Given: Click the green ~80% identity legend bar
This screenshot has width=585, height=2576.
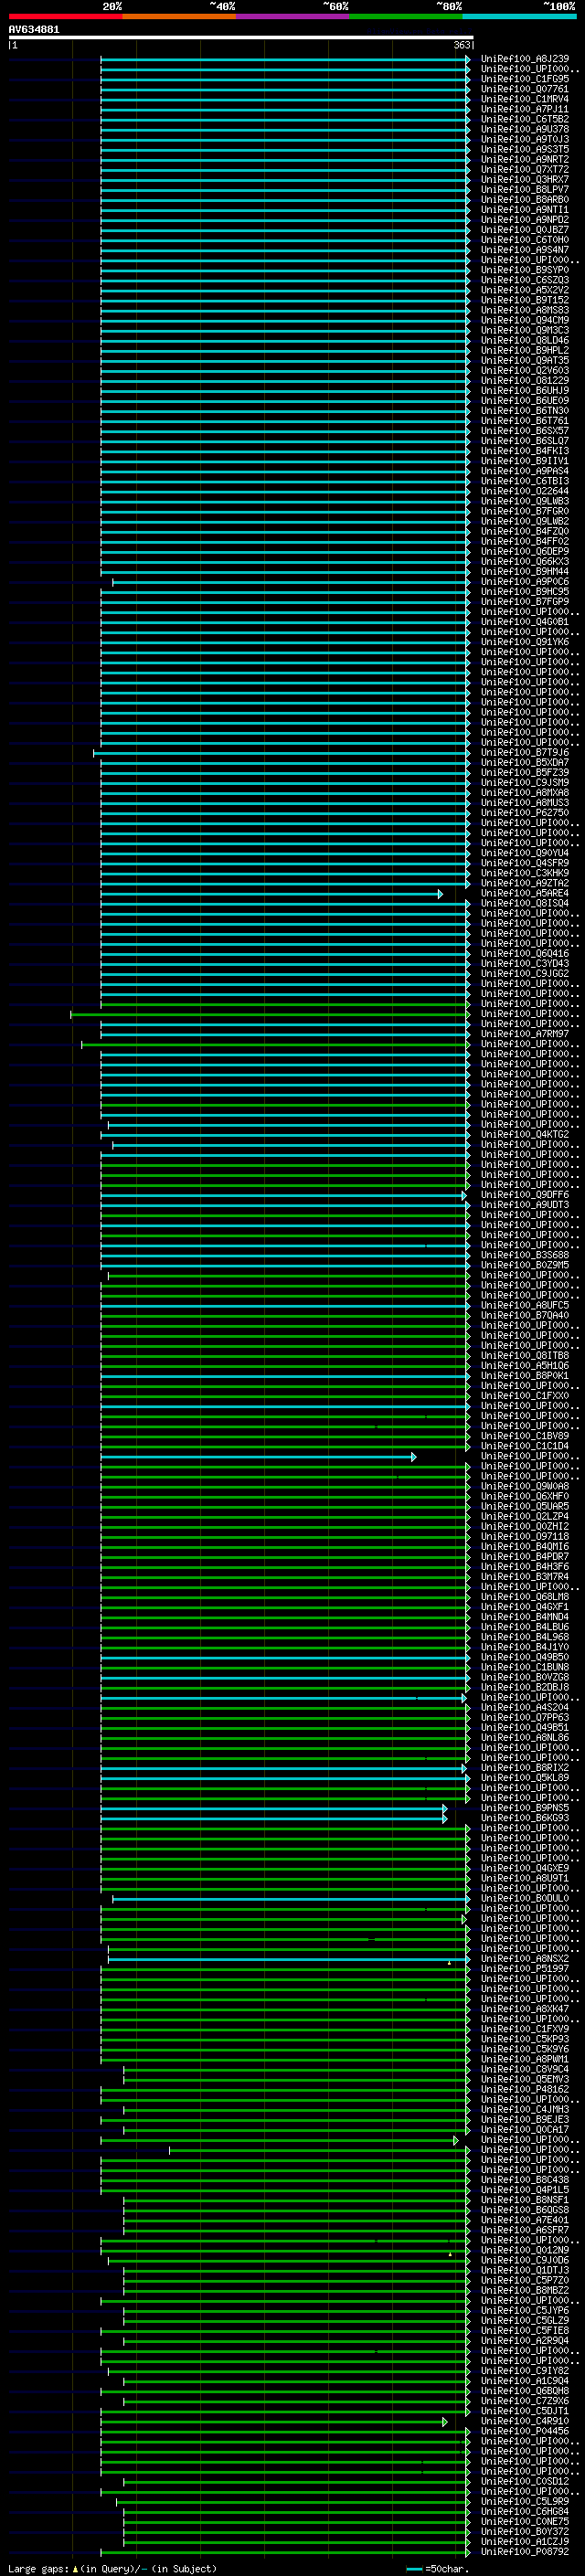Looking at the screenshot, I should point(406,16).
